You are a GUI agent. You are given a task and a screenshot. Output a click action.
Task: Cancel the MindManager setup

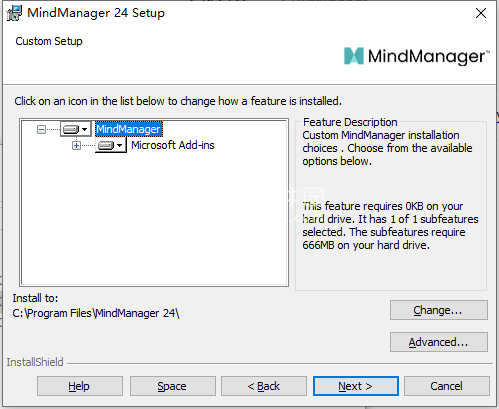click(447, 386)
